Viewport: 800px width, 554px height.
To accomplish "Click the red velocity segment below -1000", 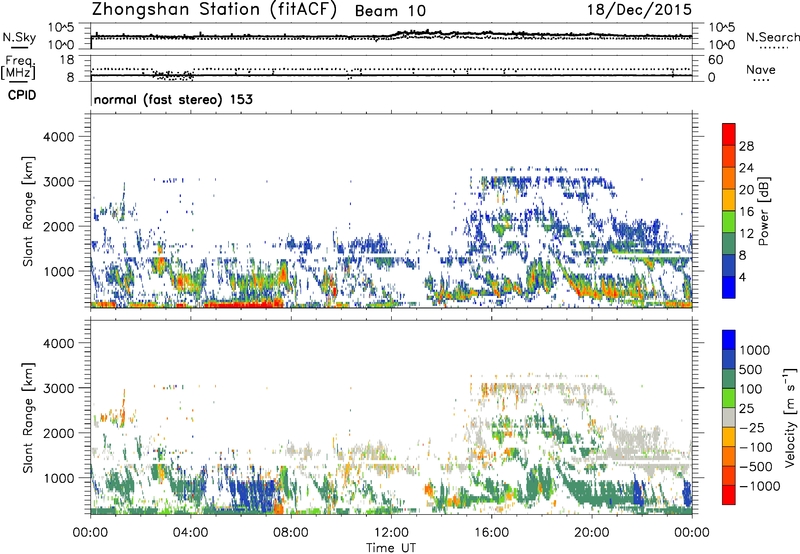I will [x=729, y=495].
